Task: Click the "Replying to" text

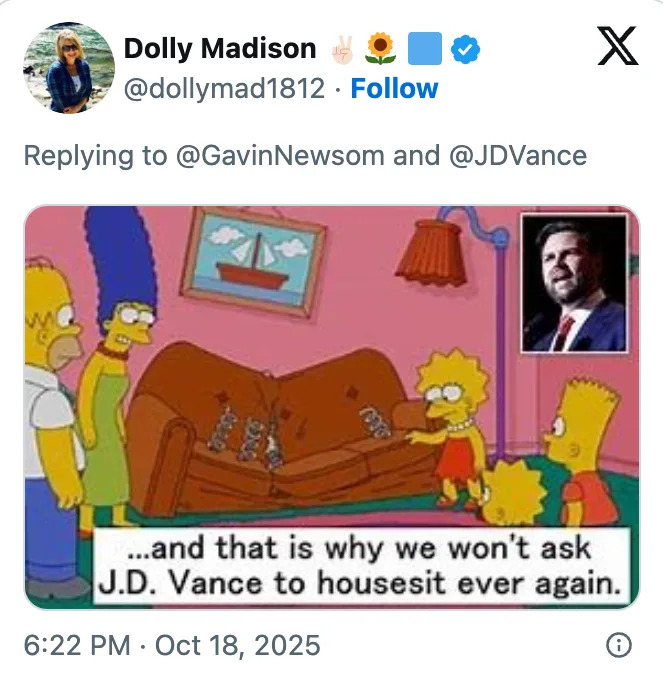Action: 95,156
